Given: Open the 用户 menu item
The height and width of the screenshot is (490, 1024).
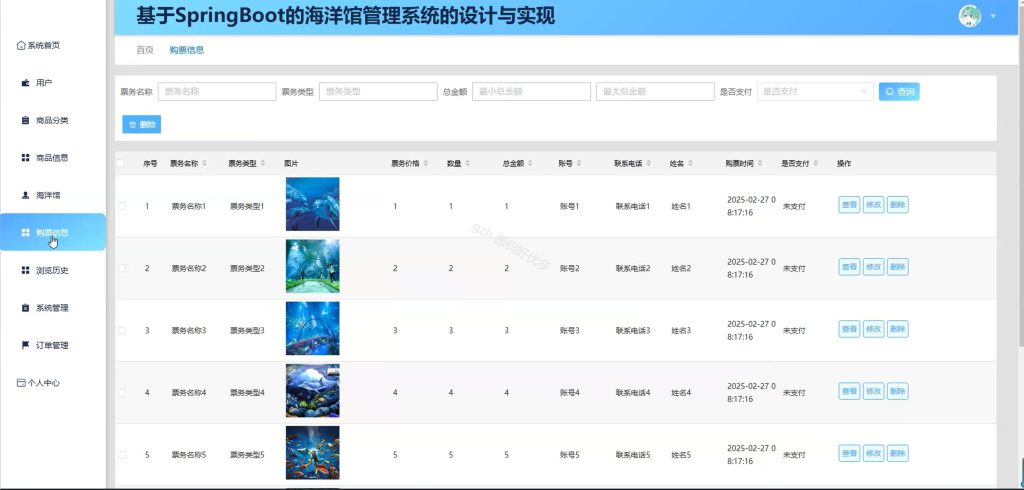Looking at the screenshot, I should click(53, 83).
